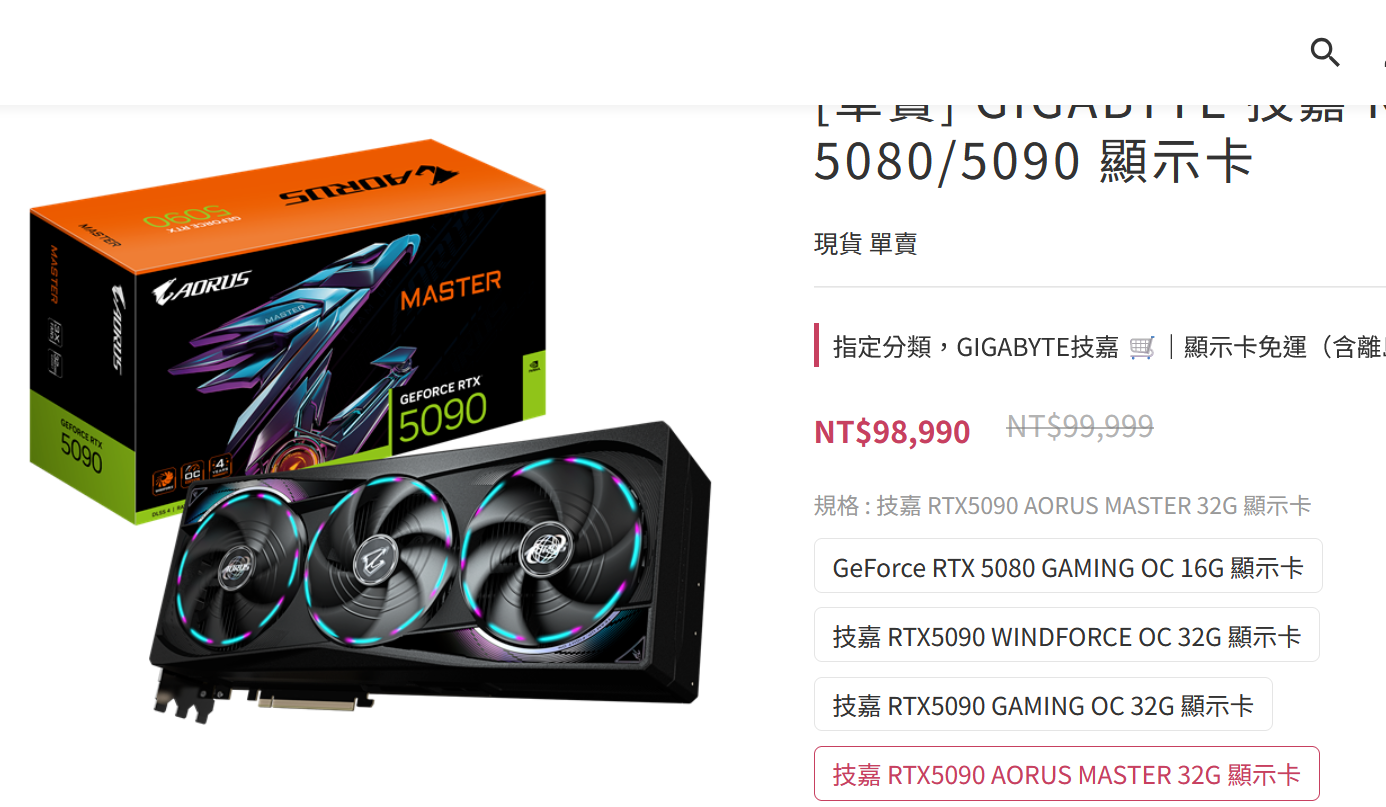Choose 技嘉 RTX5090 WINDFORCE OC 32G variant
The height and width of the screenshot is (807, 1386).
[1067, 635]
